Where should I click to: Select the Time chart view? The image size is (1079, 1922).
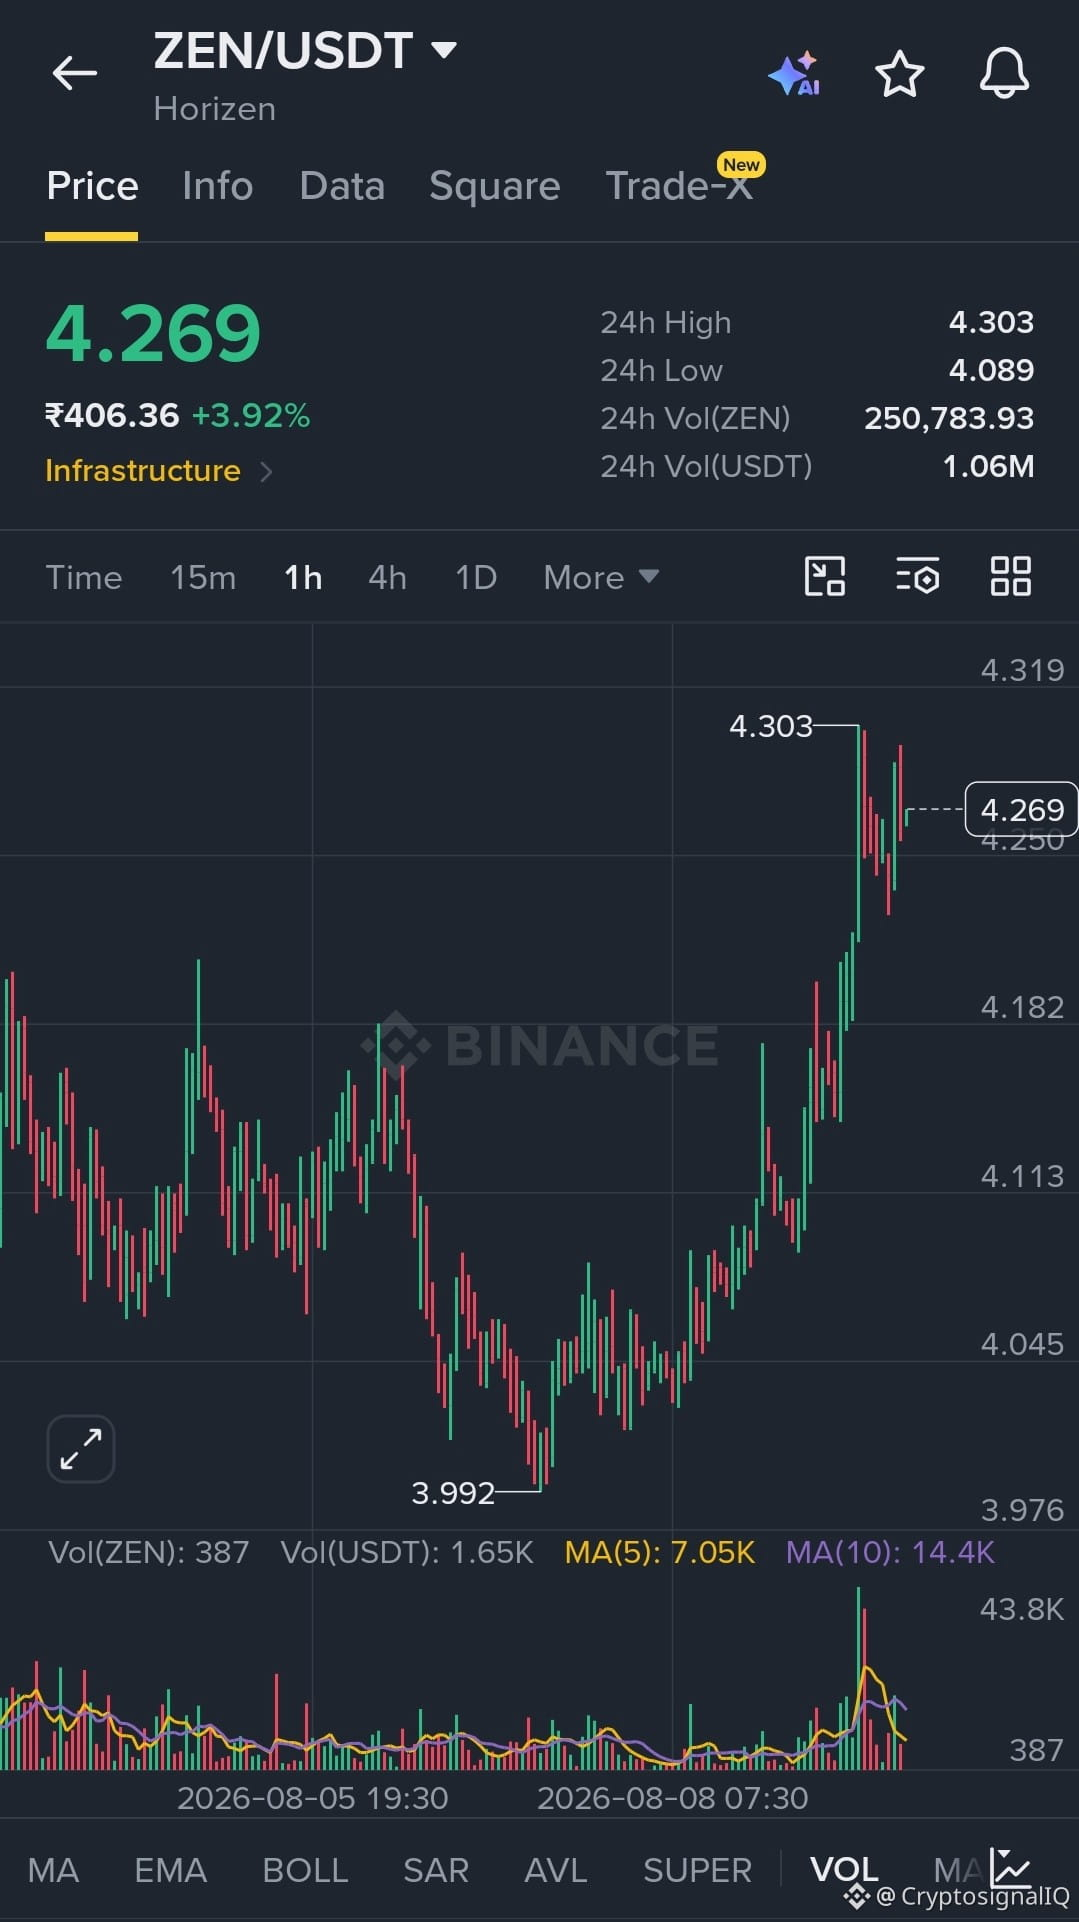84,577
